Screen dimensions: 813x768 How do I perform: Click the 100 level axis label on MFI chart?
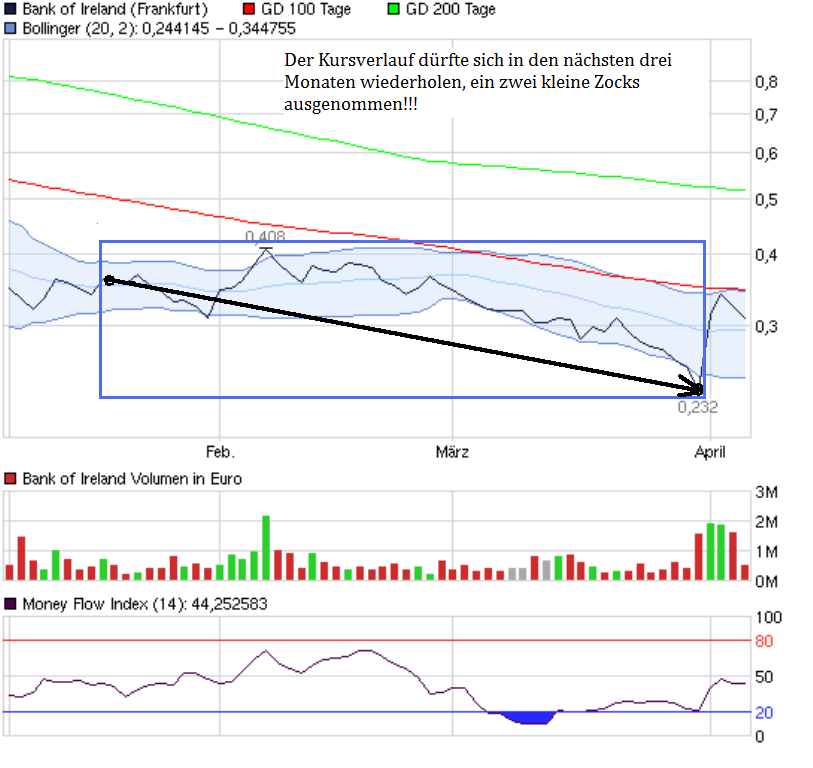coord(768,618)
